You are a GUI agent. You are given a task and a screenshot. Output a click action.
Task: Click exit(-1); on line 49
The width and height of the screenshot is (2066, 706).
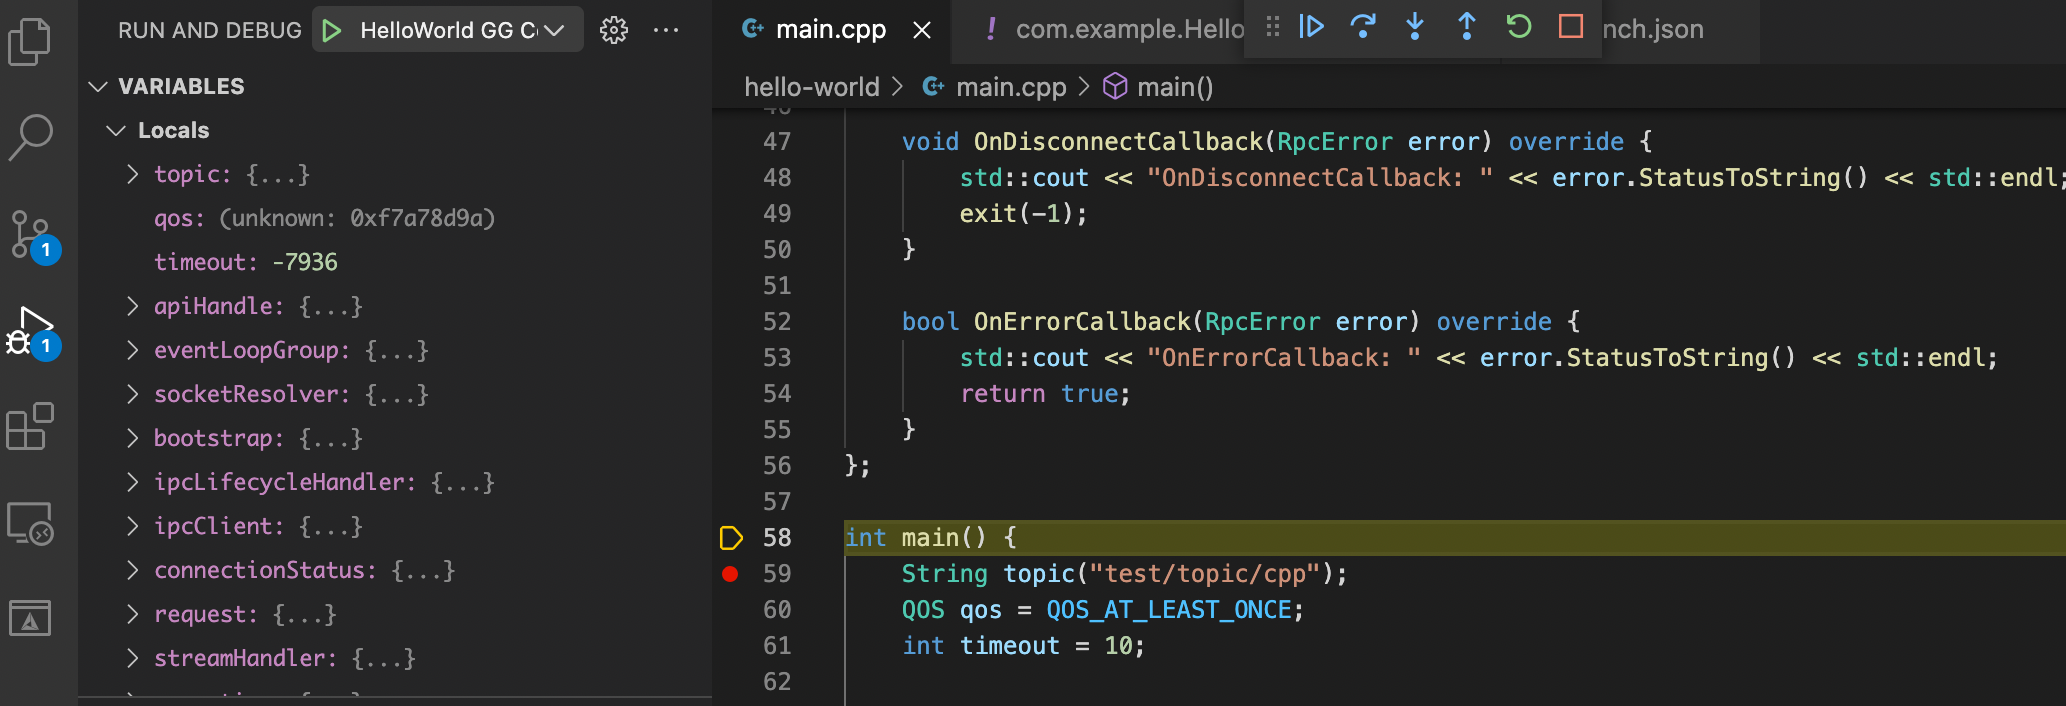coord(1023,214)
